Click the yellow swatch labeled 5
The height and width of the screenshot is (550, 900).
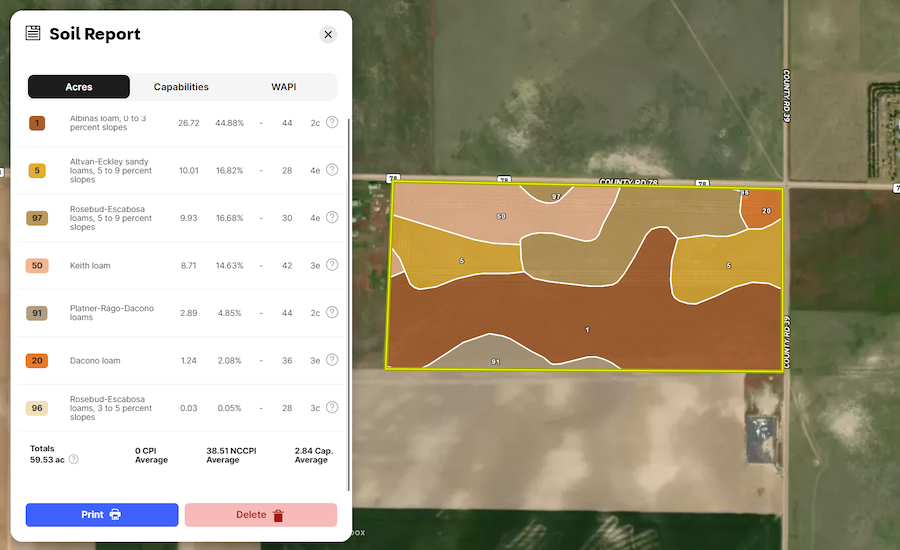pos(37,171)
